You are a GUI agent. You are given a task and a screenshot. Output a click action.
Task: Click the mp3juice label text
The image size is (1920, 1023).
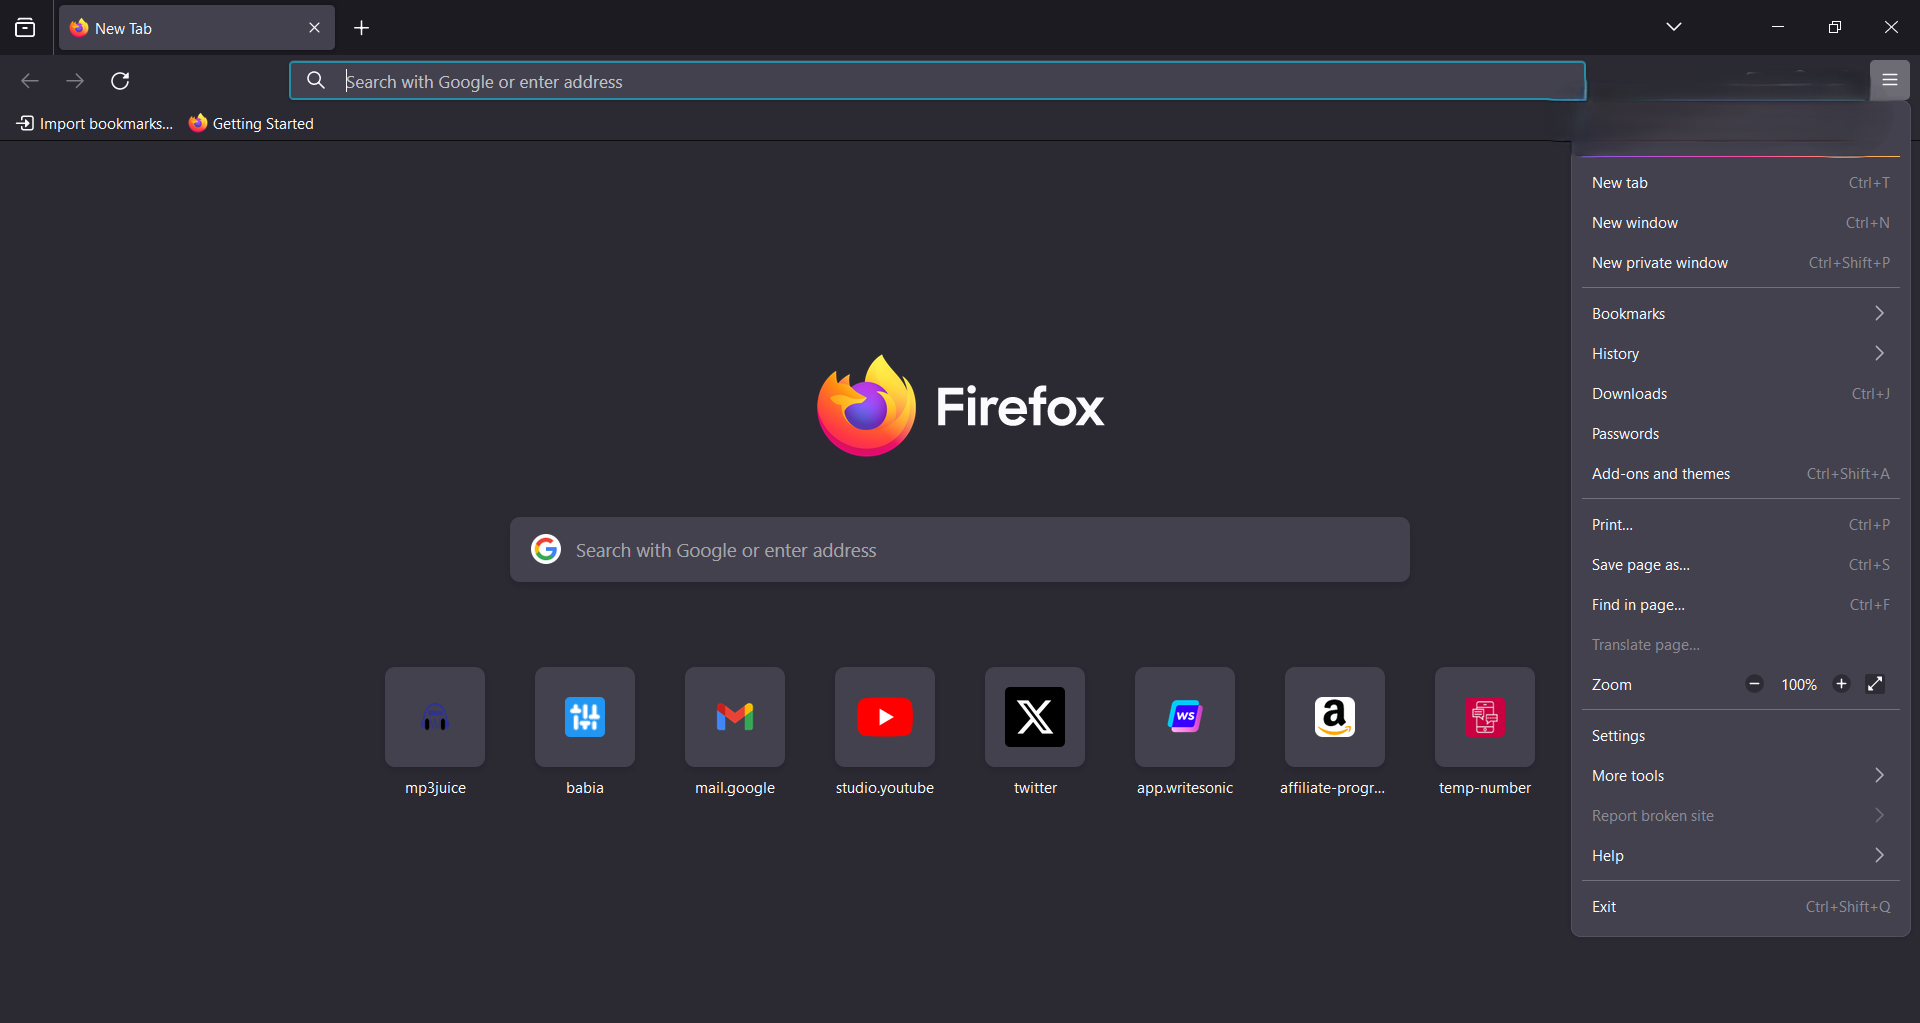435,788
